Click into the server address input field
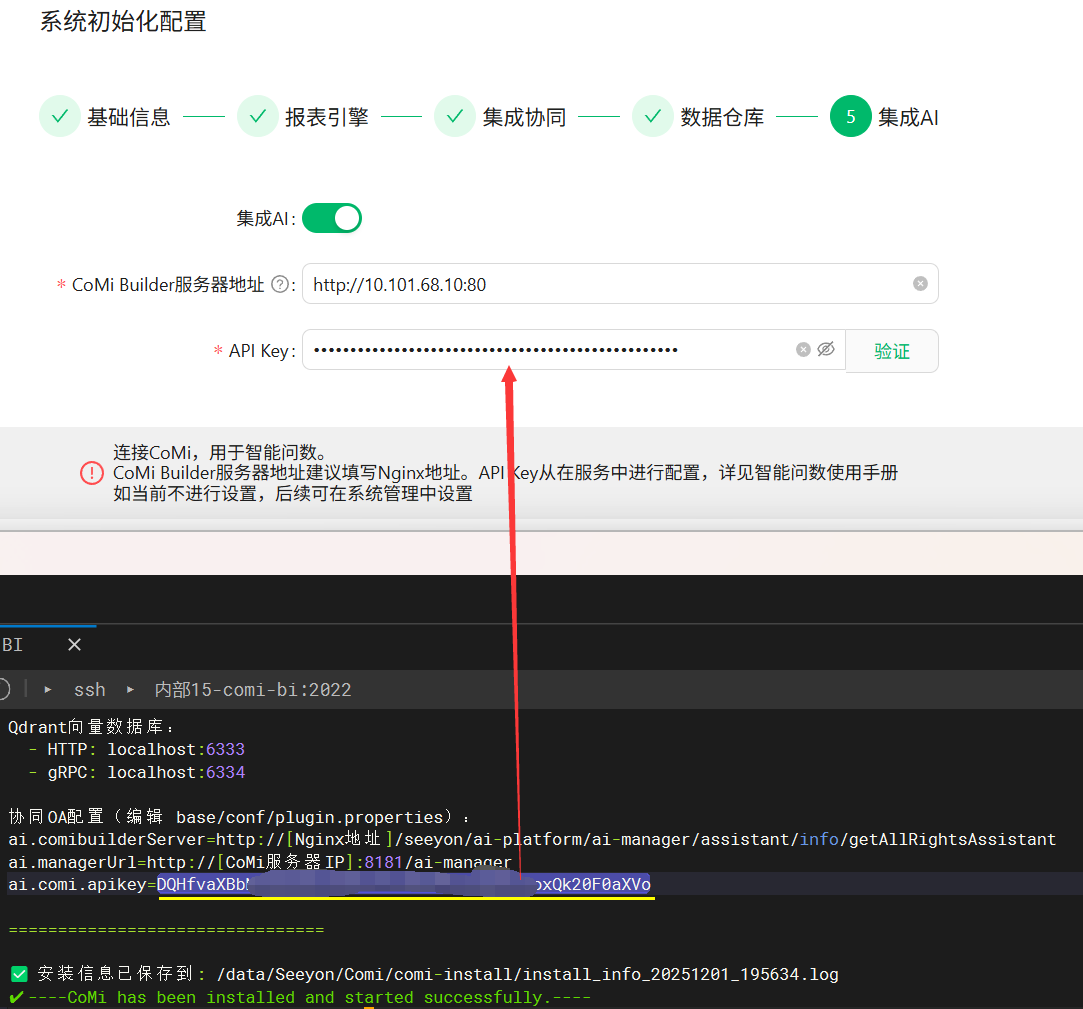 point(600,285)
